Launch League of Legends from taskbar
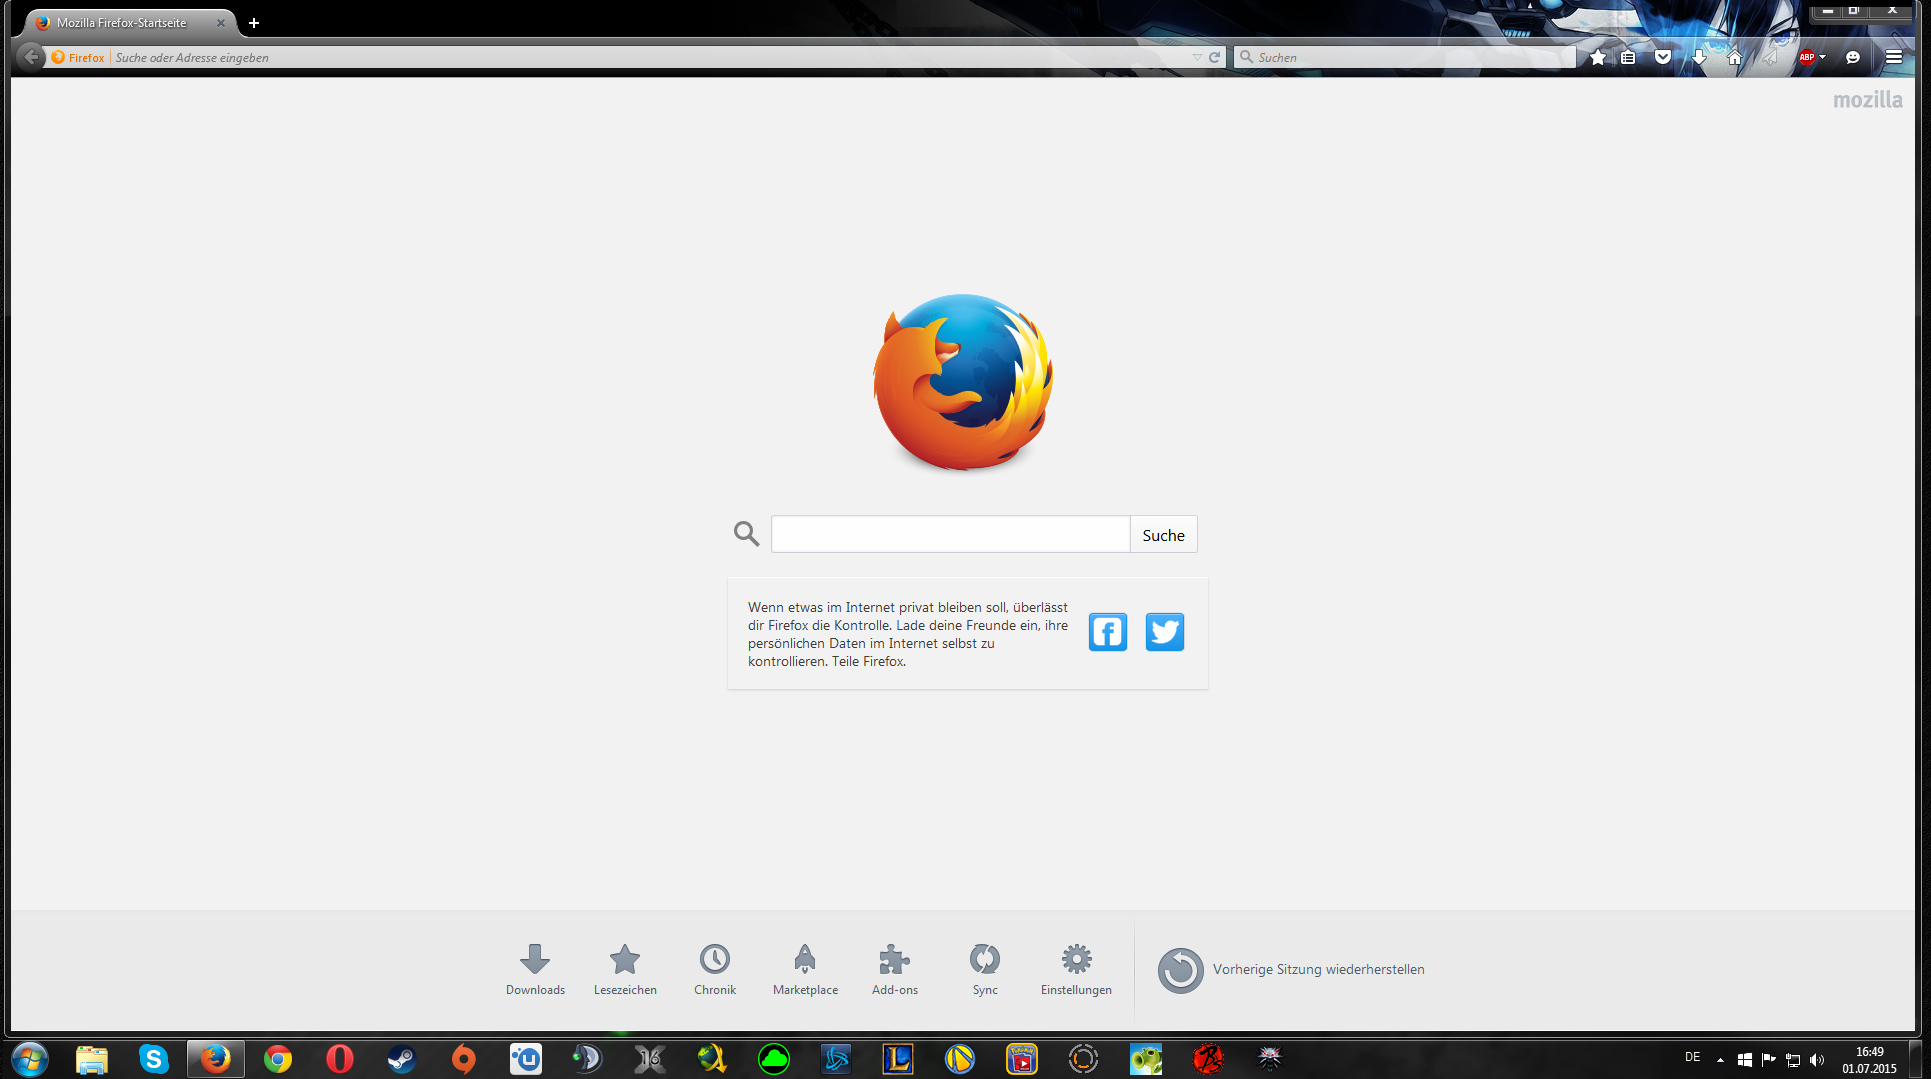The image size is (1931, 1079). [x=898, y=1059]
